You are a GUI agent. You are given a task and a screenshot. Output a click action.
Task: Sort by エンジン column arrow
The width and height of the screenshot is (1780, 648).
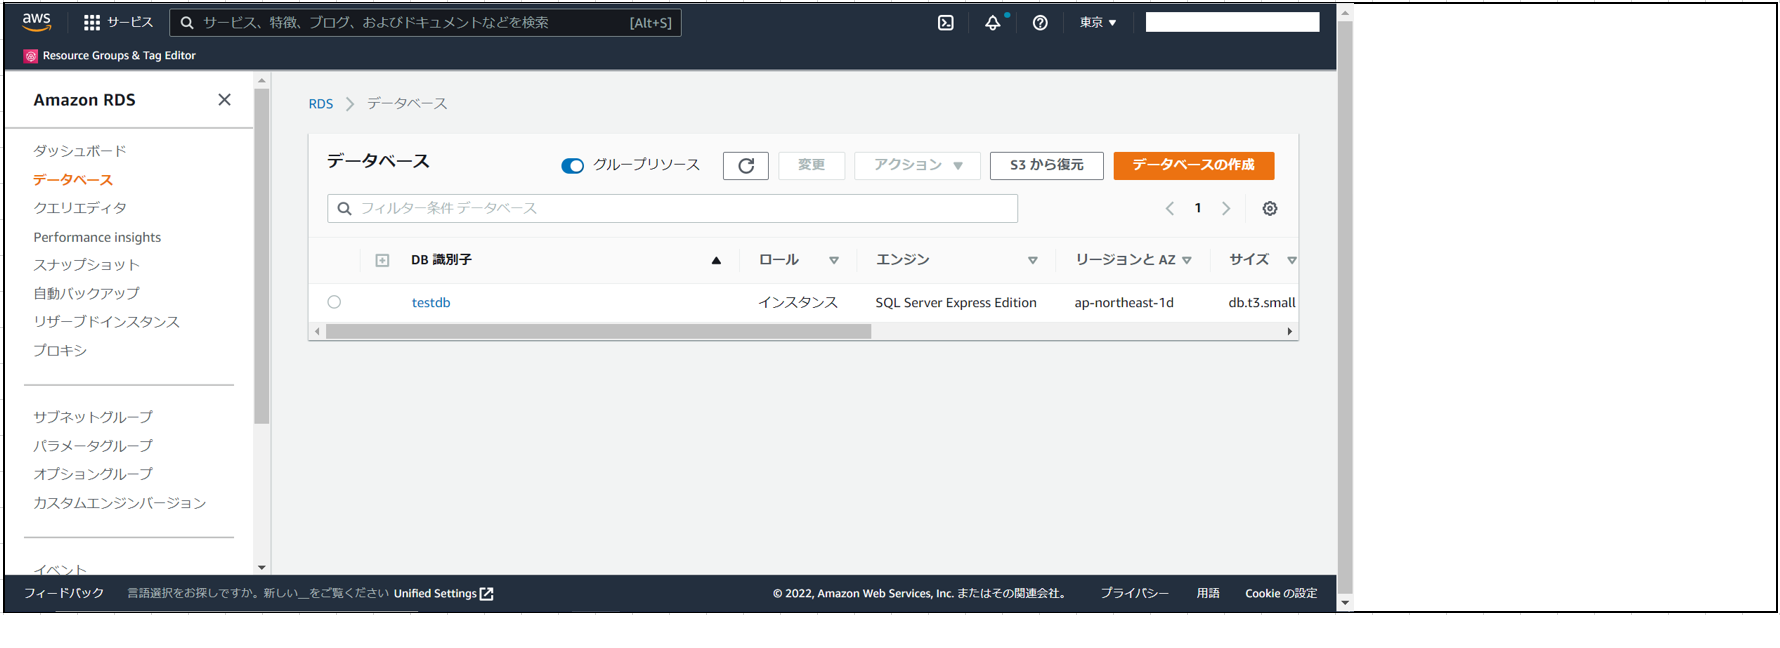(1033, 260)
